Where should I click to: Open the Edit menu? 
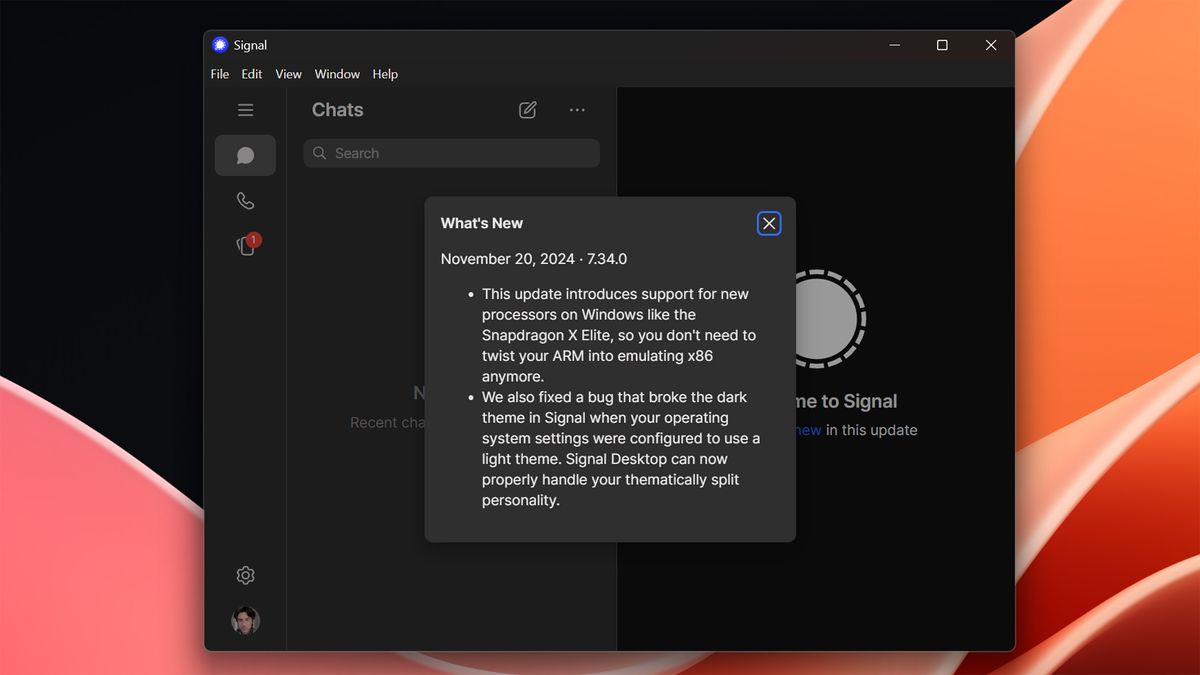tap(251, 74)
